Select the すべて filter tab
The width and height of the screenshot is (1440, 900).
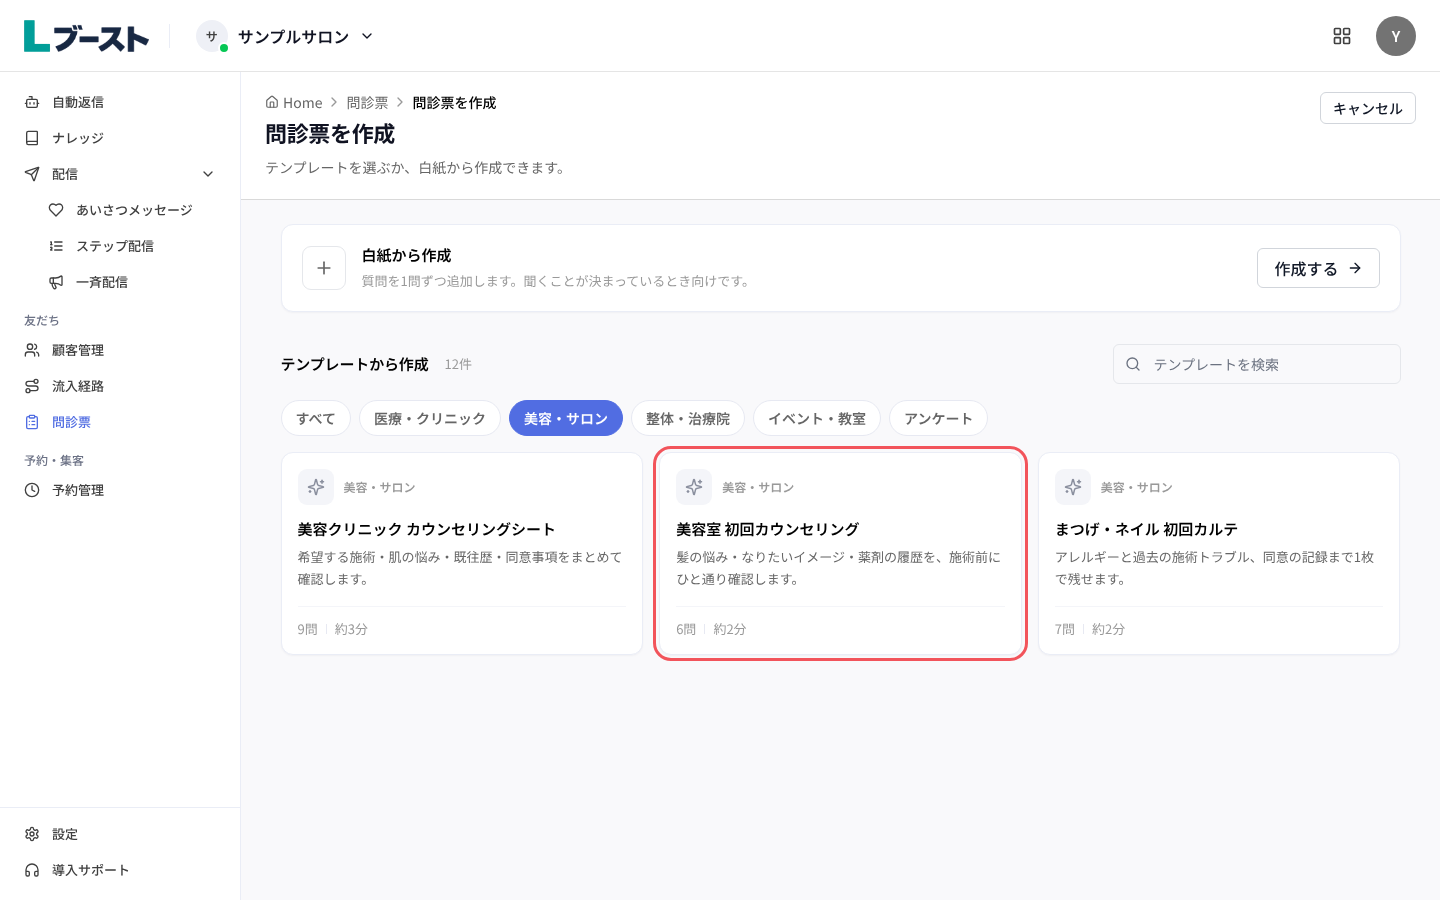[x=316, y=418]
